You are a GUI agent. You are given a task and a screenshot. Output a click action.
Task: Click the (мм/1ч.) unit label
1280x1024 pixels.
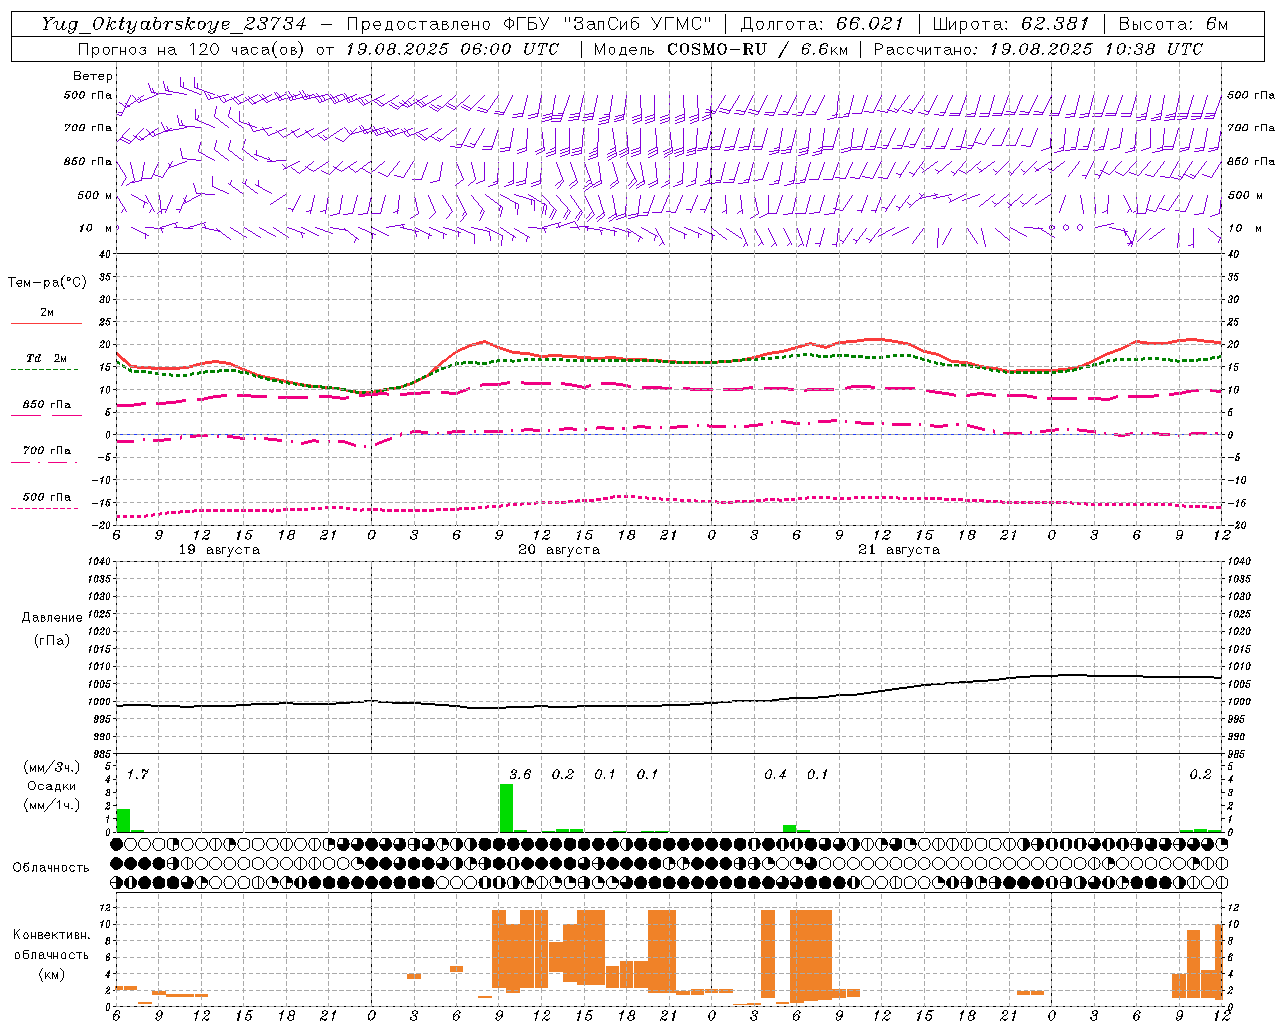pos(52,805)
